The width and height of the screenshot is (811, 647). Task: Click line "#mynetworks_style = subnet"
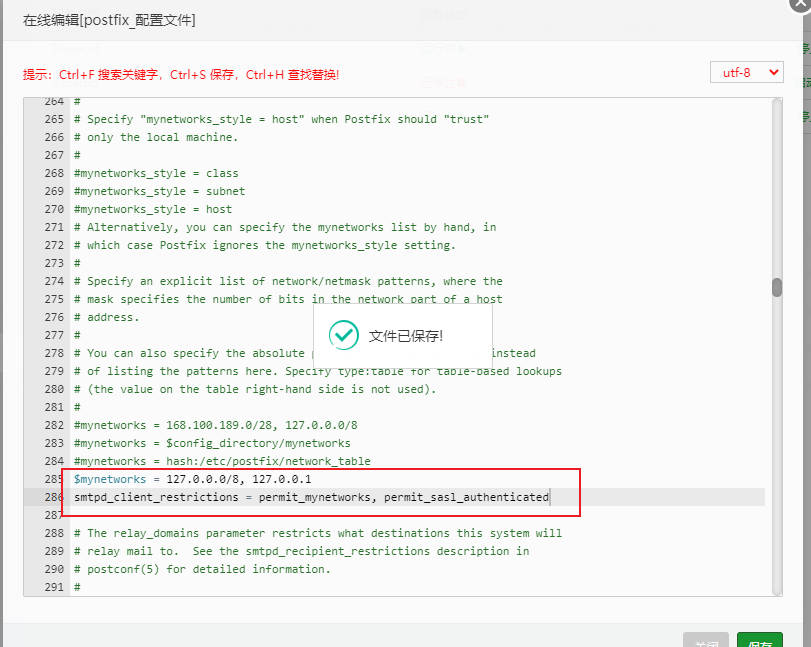(159, 191)
